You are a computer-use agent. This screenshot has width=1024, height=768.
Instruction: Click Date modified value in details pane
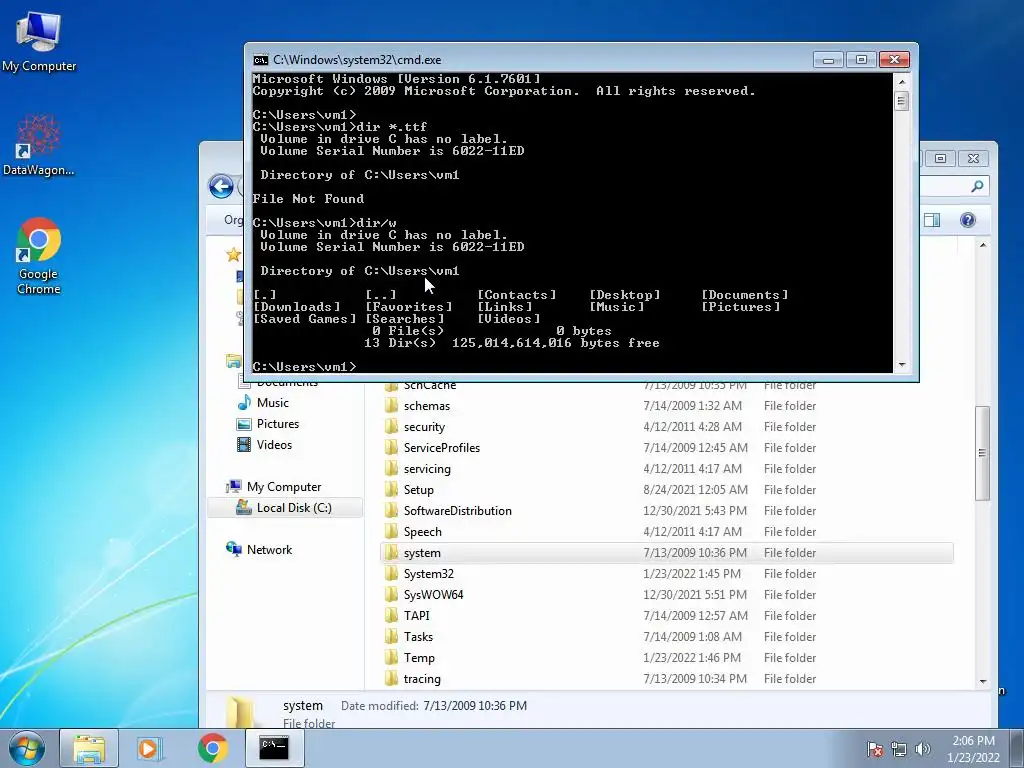[x=475, y=706]
